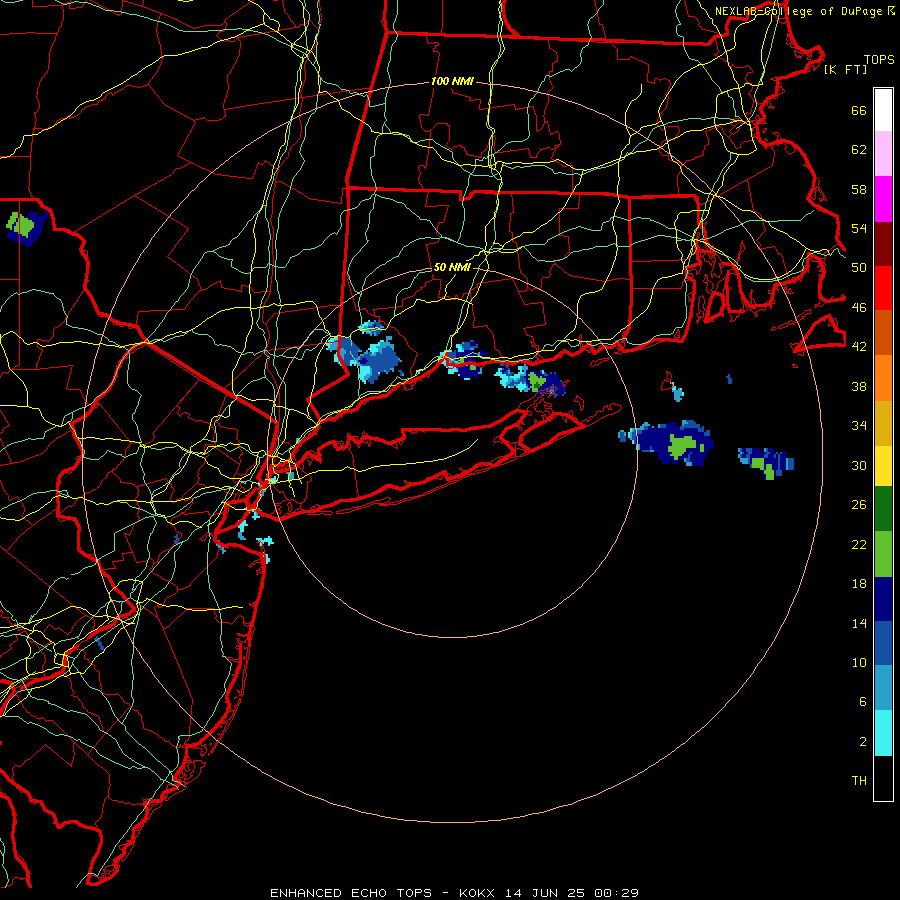
Task: Select the light green legend swatch
Action: pos(883,554)
